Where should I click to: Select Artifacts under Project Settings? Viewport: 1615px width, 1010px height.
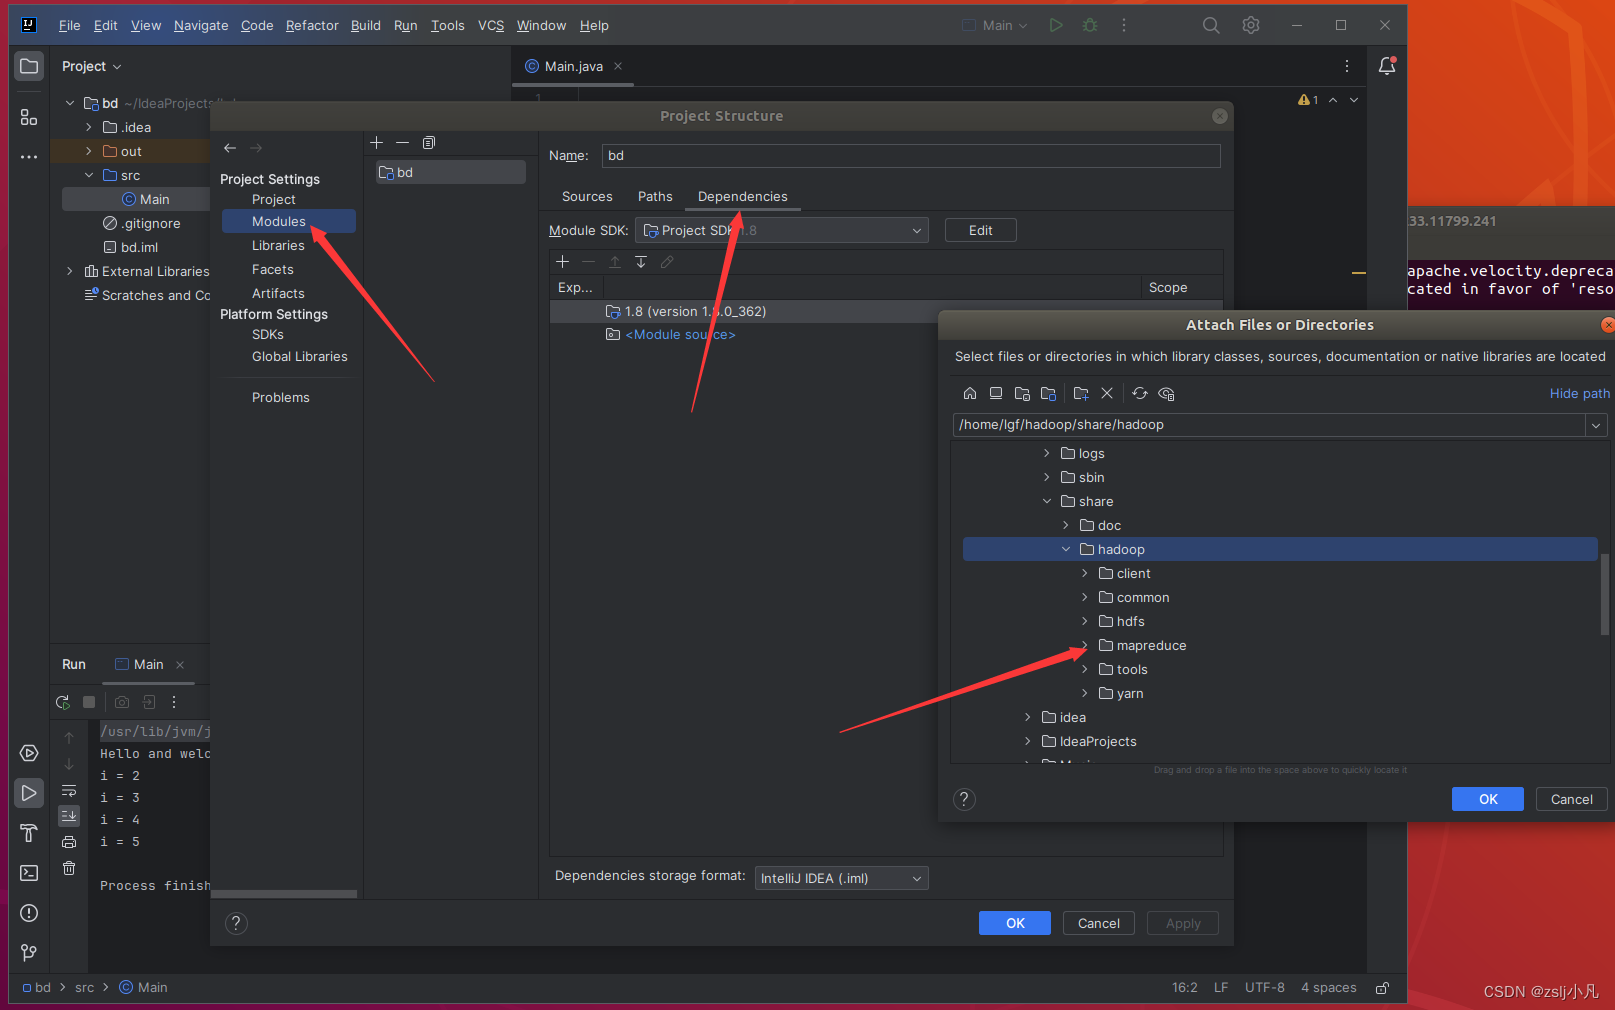[x=278, y=294]
